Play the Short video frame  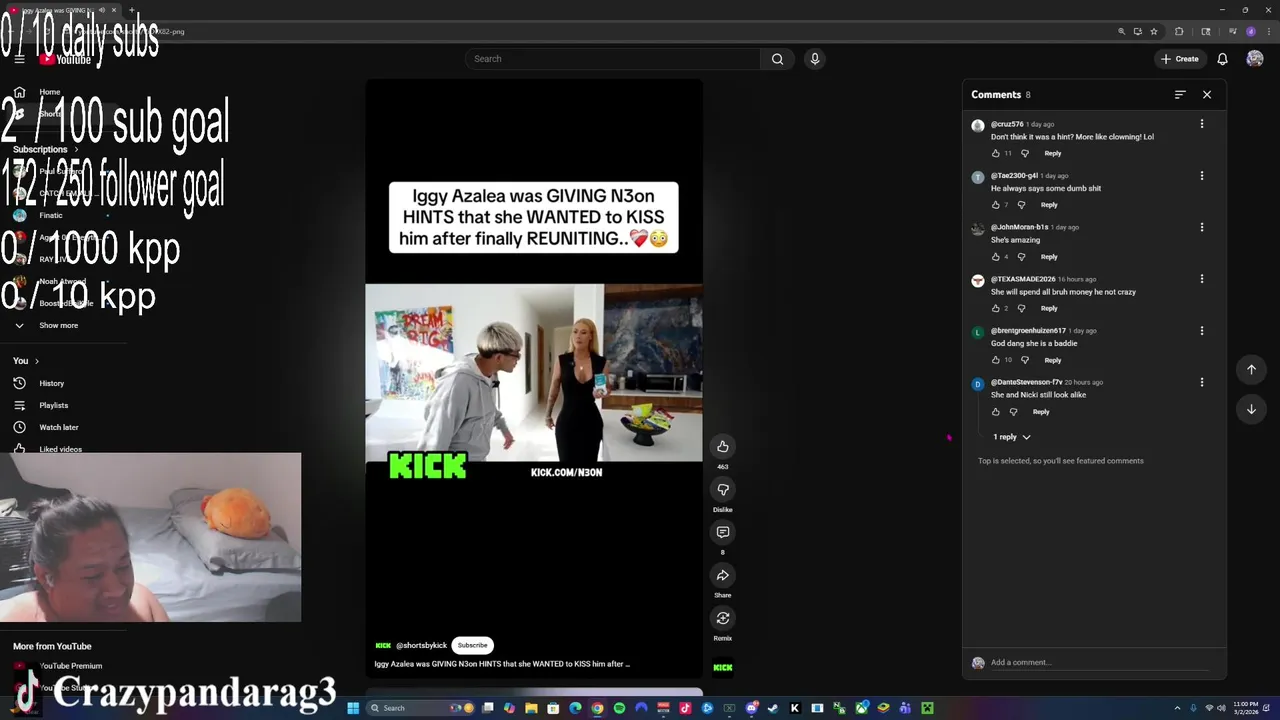533,372
